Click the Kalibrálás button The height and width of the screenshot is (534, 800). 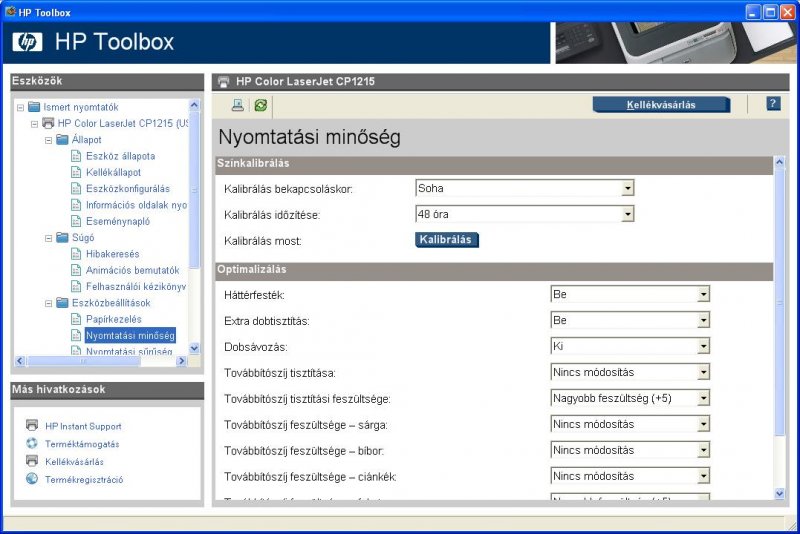(446, 240)
